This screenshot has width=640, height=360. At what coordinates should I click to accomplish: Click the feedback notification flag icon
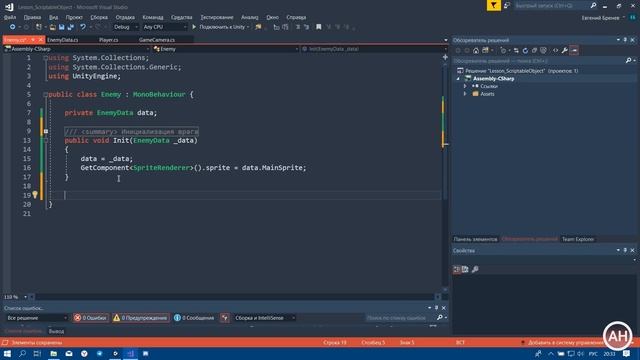(493, 5)
